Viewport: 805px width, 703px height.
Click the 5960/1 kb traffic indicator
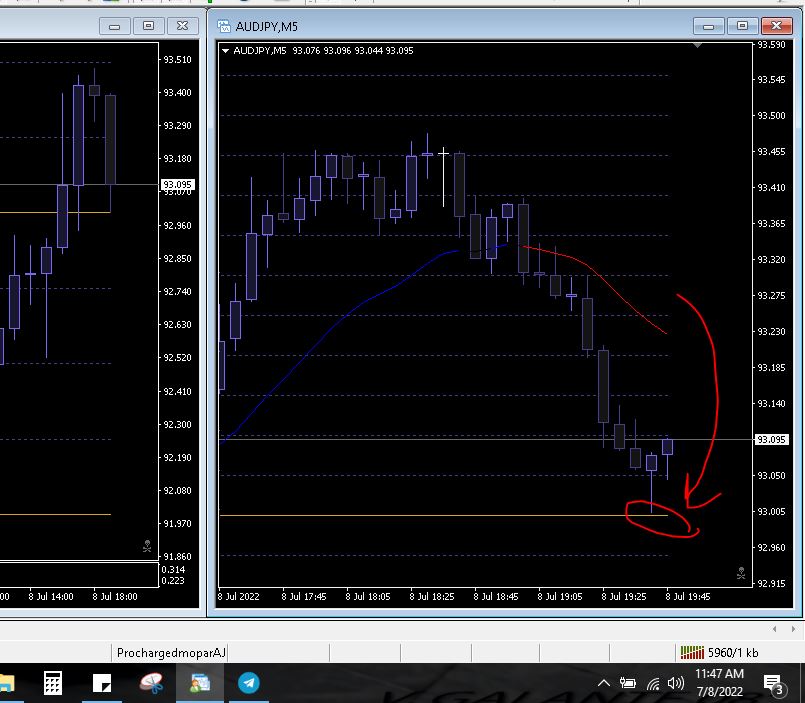[733, 653]
